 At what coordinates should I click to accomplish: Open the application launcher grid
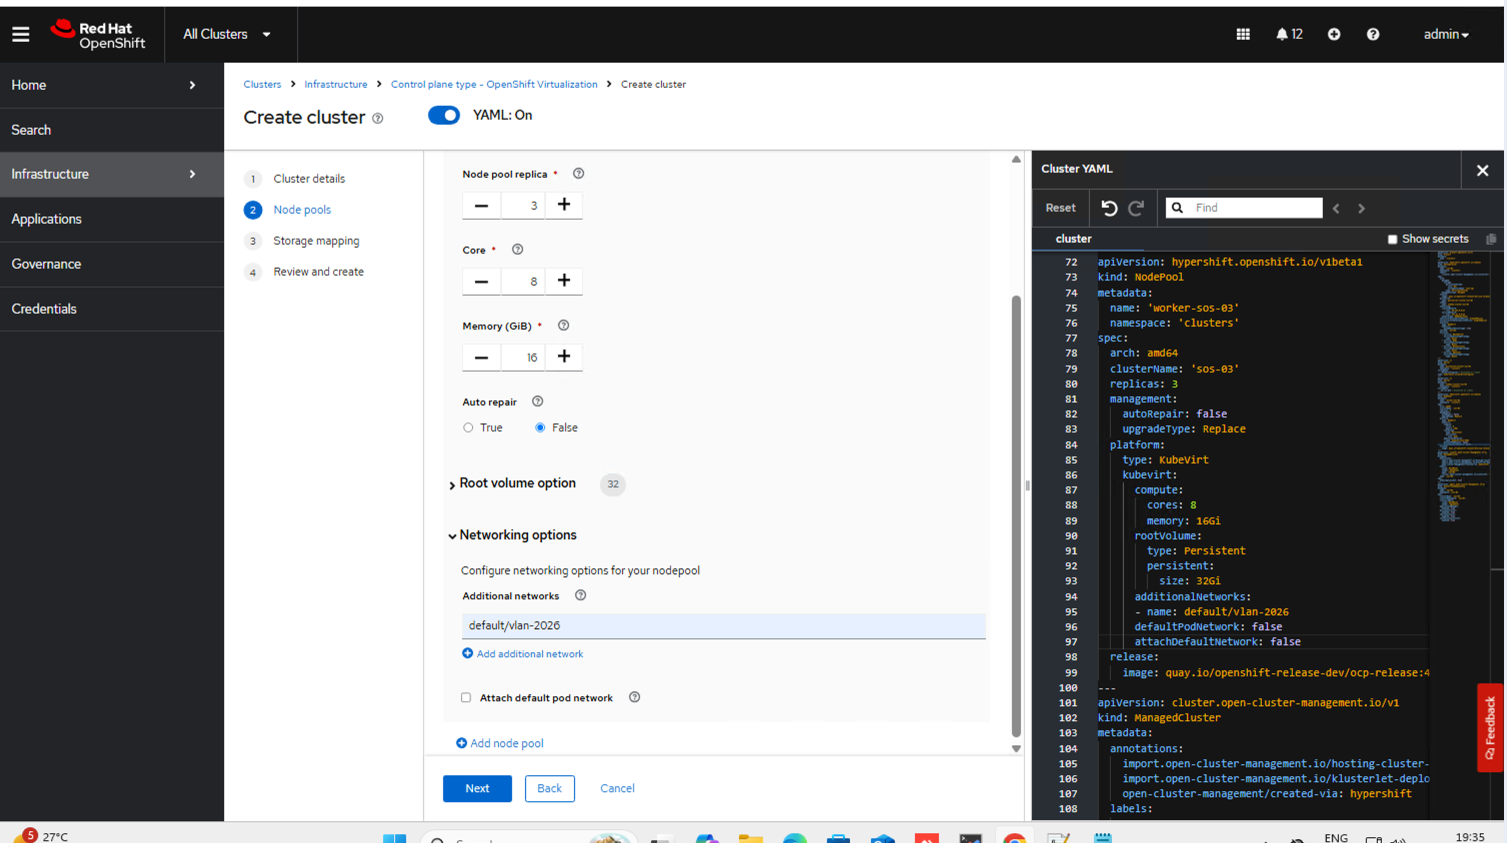pos(1243,34)
